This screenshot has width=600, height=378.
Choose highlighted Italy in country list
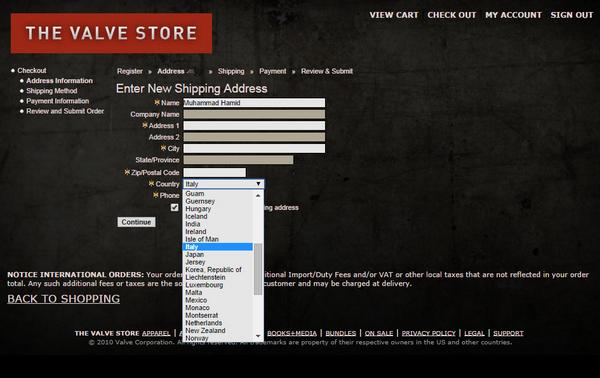click(x=218, y=247)
